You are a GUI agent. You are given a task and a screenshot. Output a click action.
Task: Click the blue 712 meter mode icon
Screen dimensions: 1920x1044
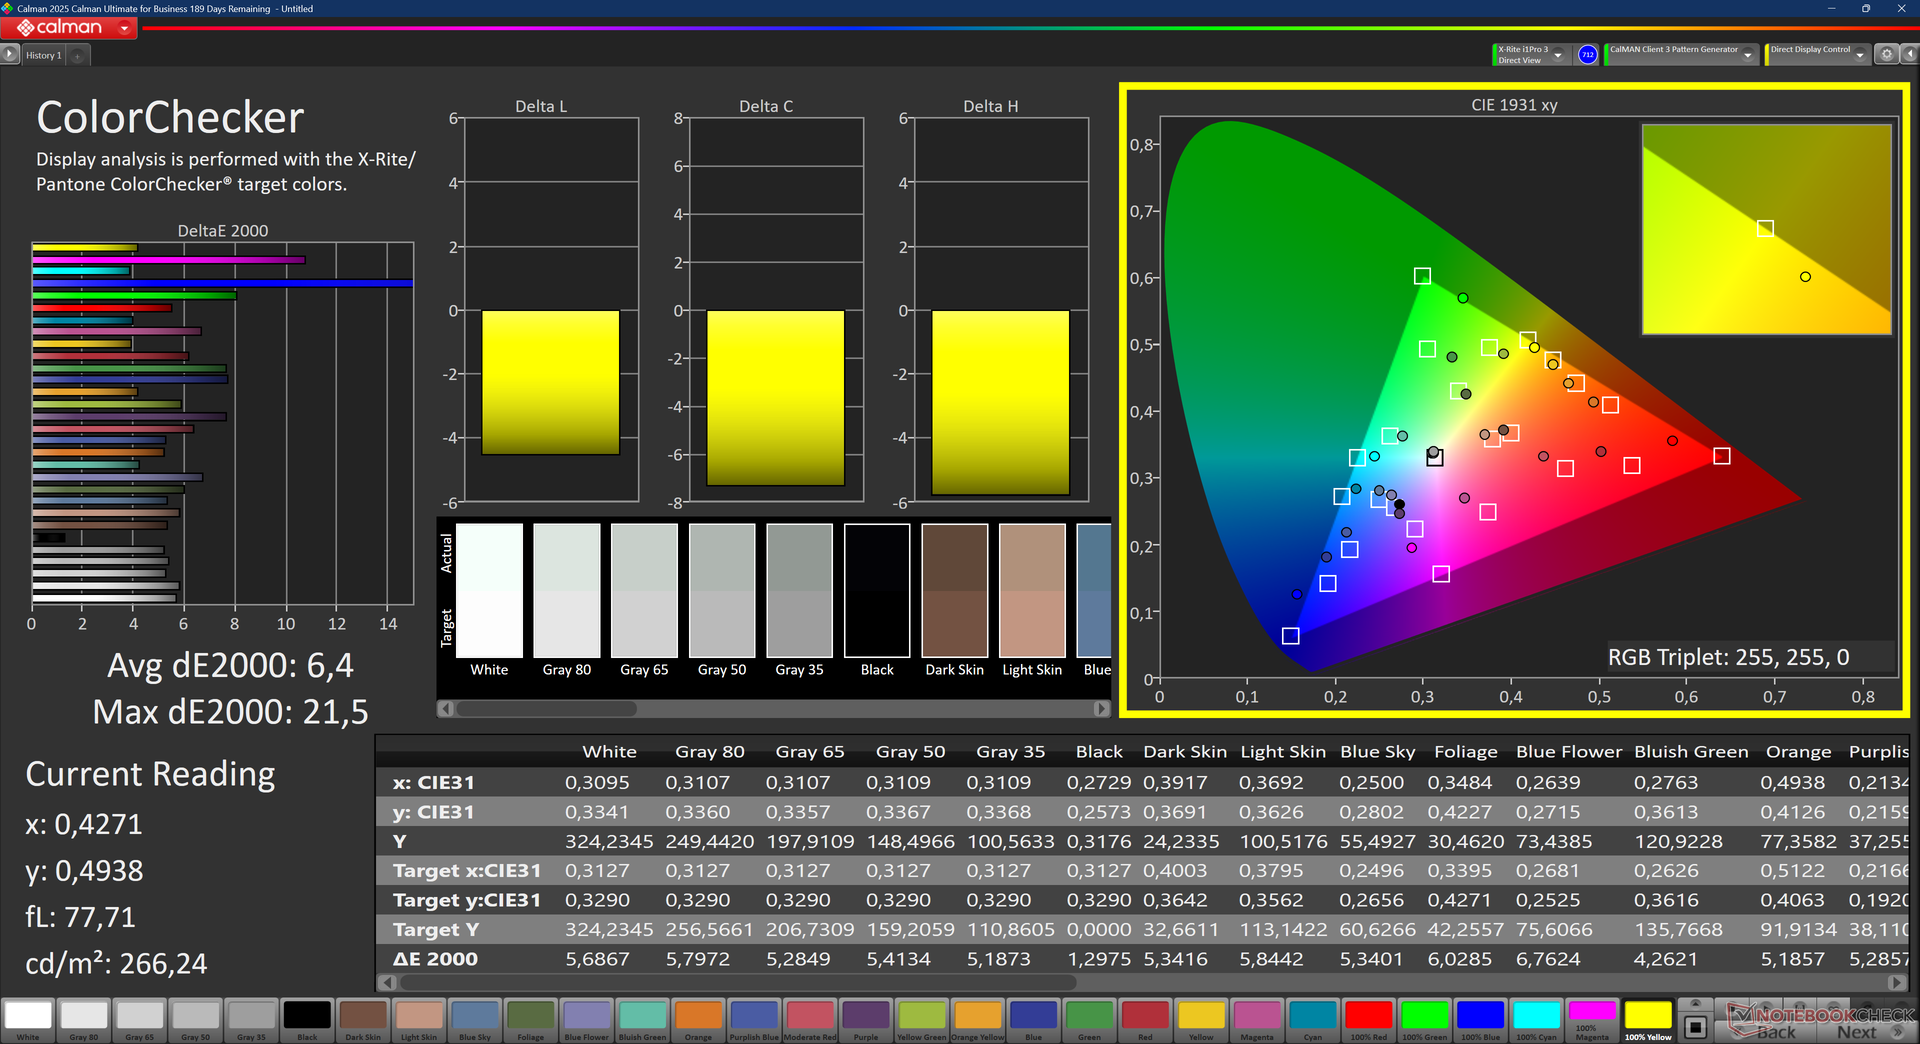point(1587,55)
